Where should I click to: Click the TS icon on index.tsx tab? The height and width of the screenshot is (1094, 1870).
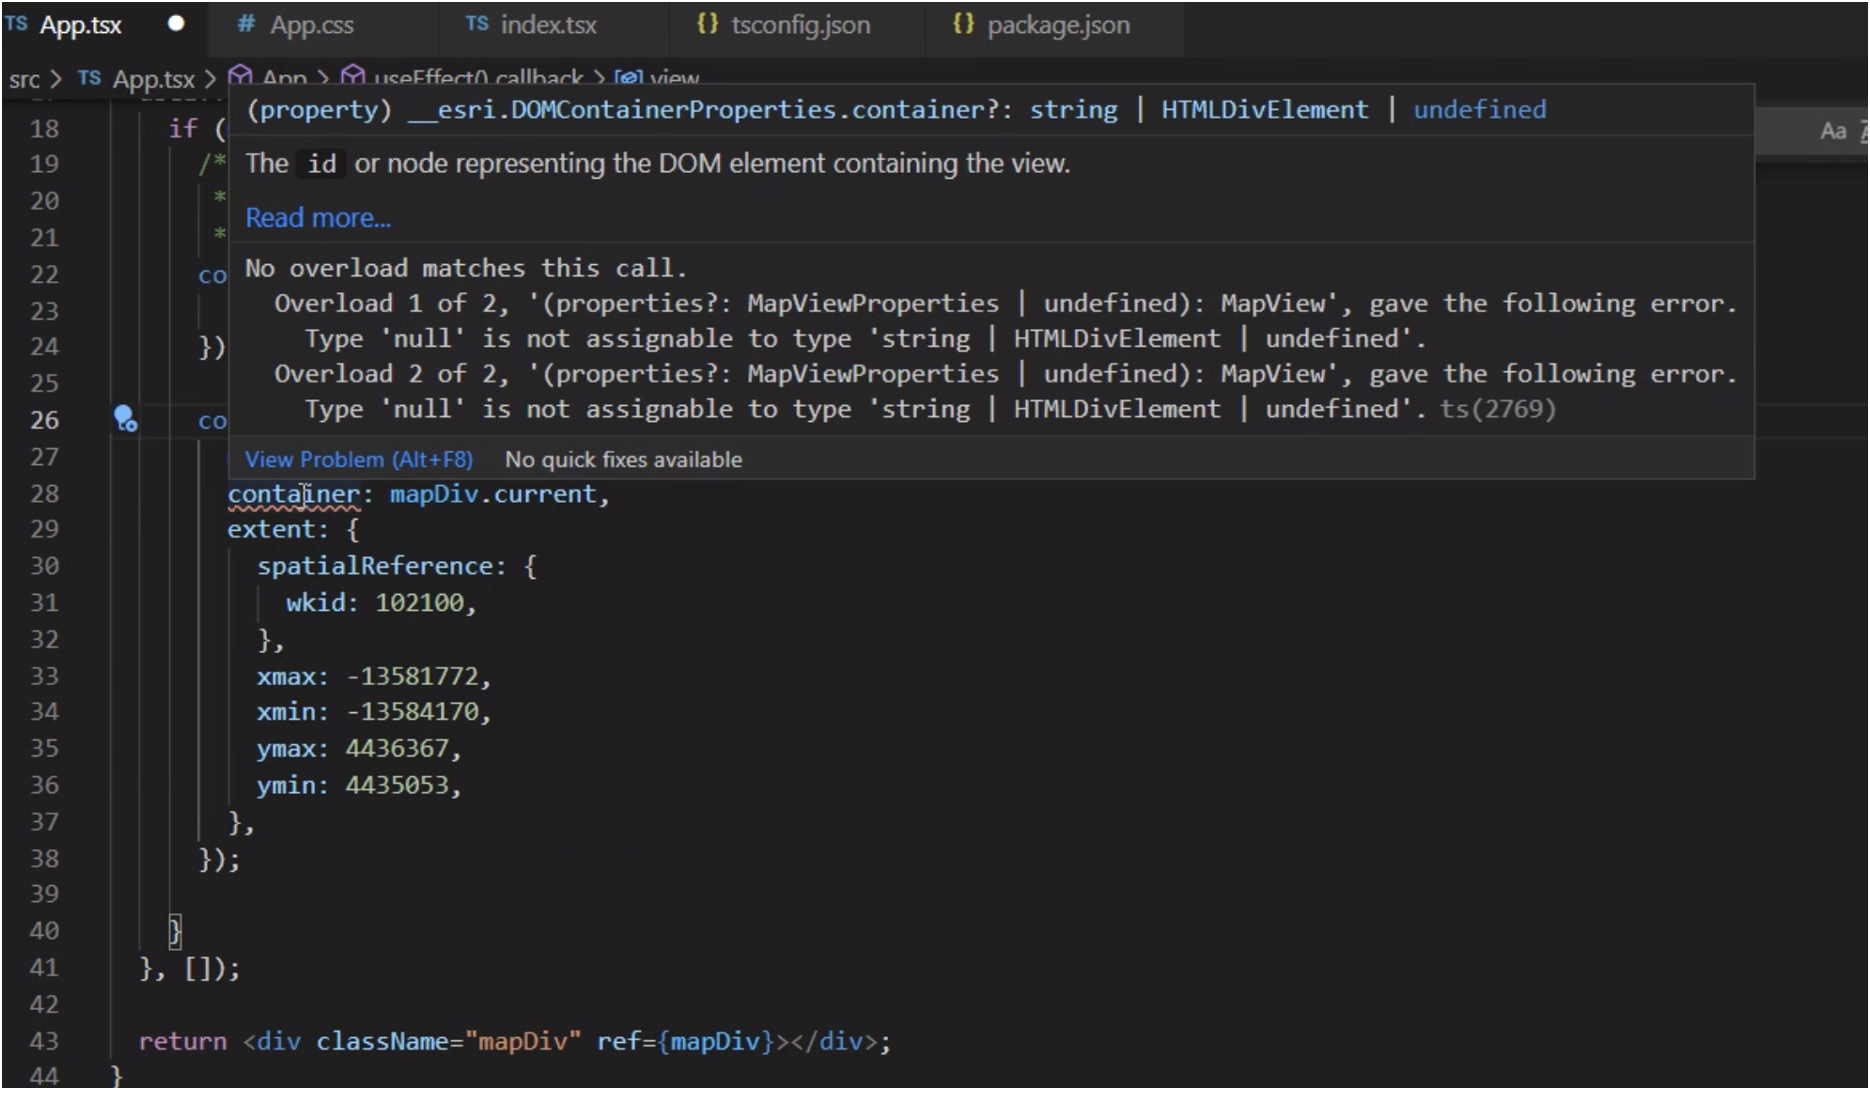pyautogui.click(x=477, y=24)
